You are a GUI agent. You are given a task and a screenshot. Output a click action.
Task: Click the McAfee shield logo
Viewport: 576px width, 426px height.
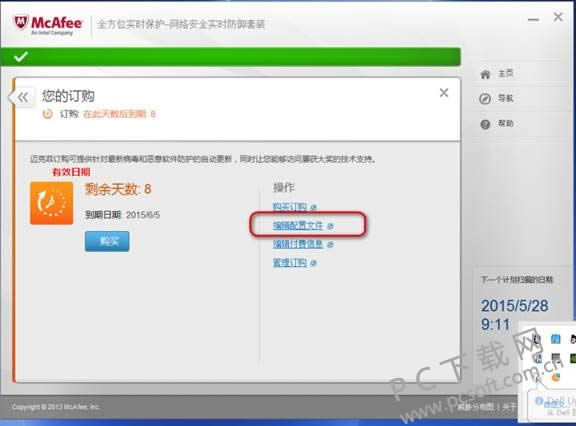click(21, 23)
